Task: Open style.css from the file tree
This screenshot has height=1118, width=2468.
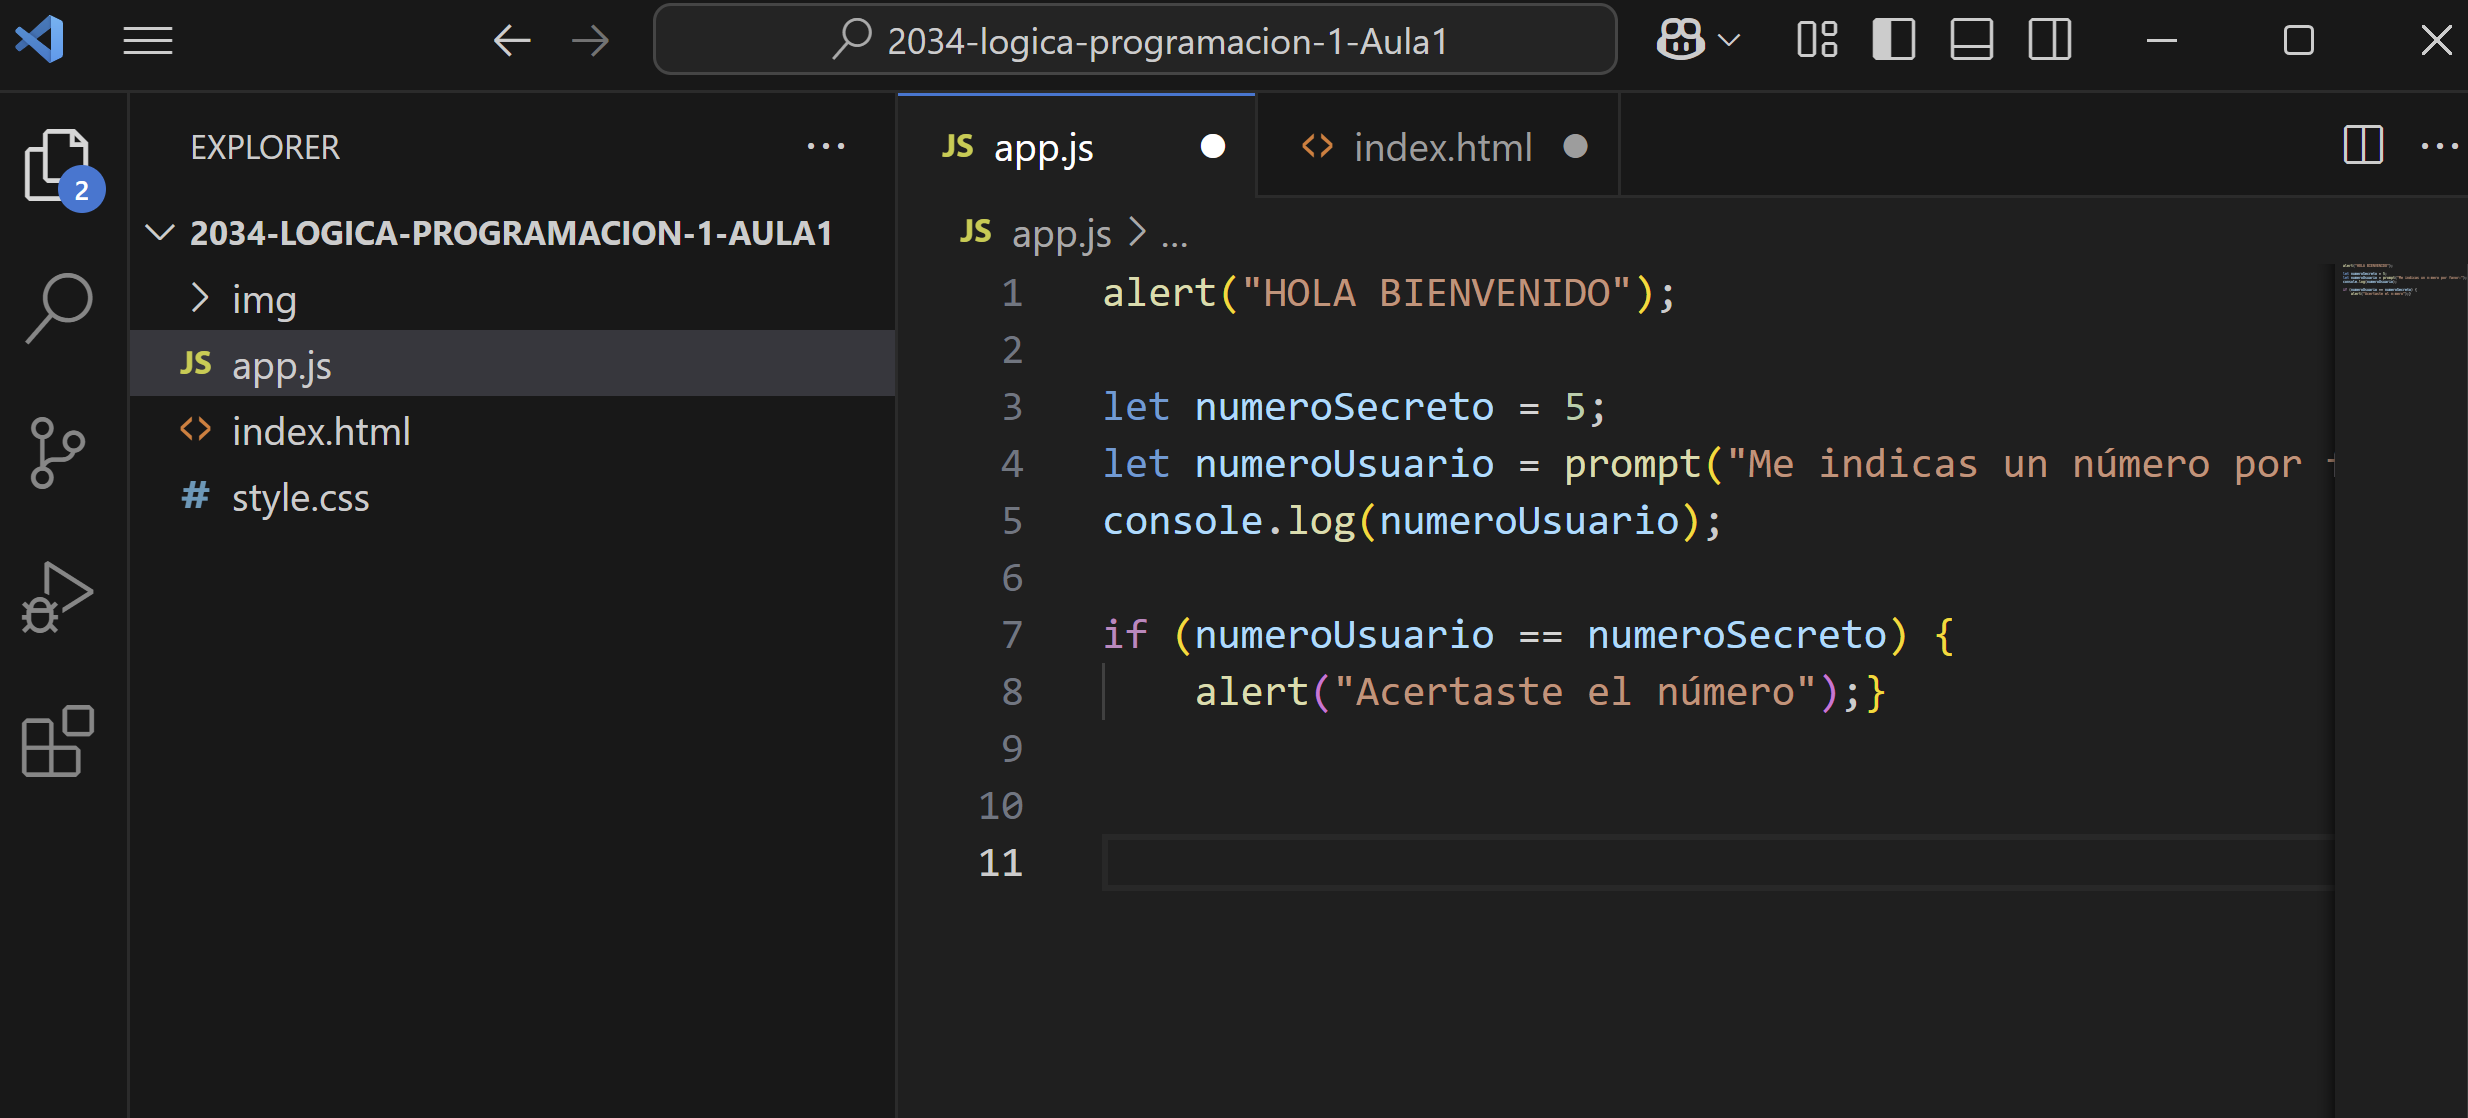Action: (x=512, y=497)
